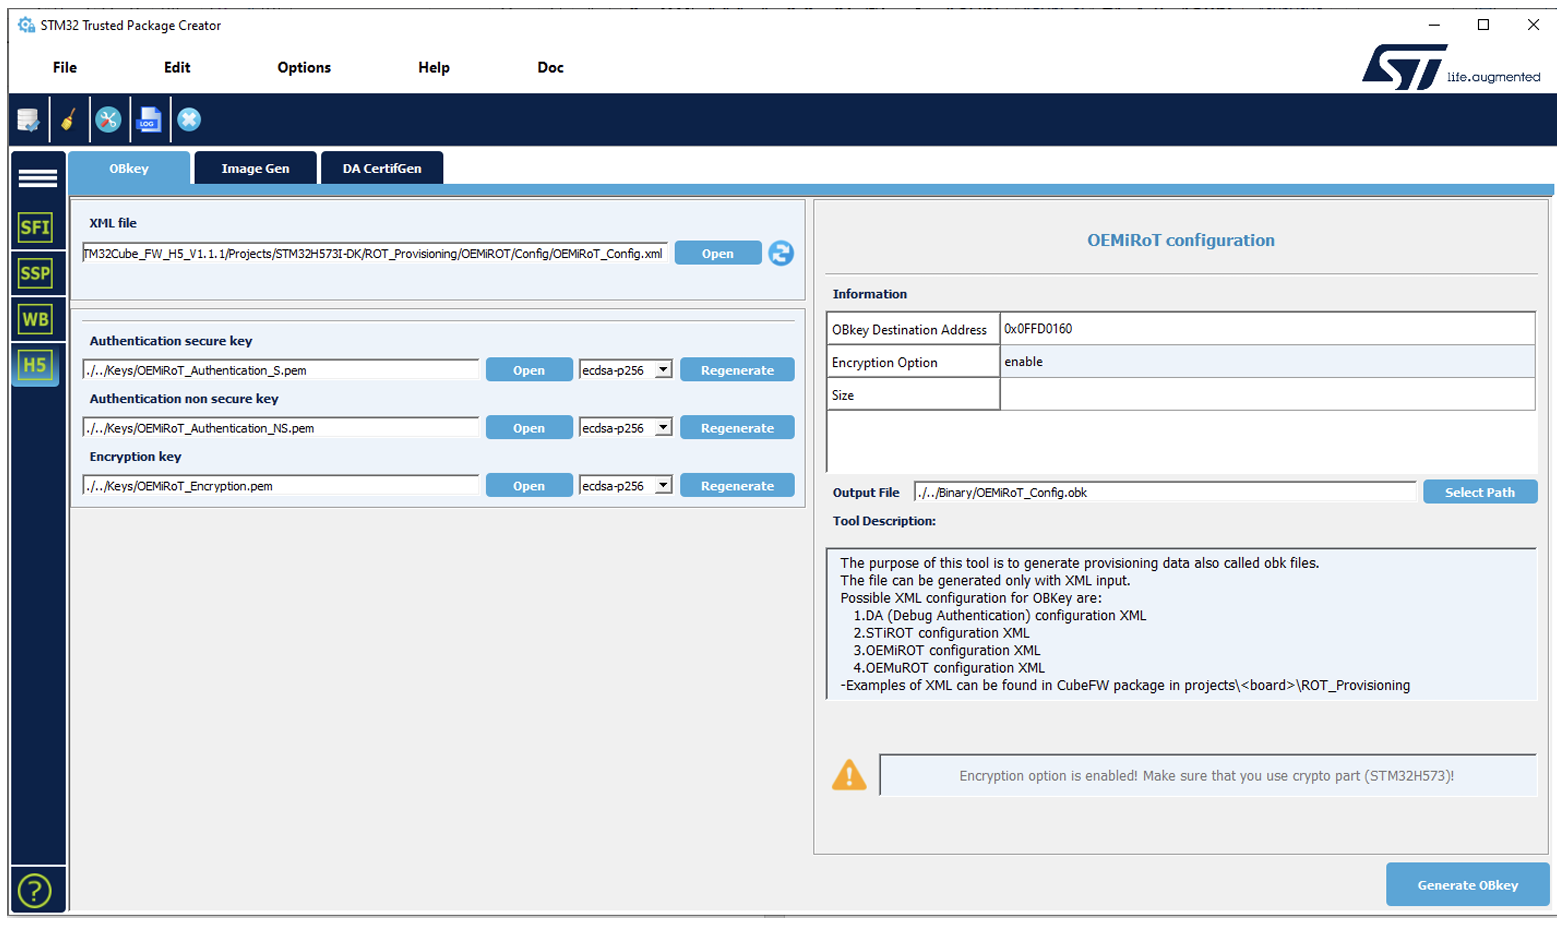This screenshot has width=1558, height=928.
Task: Click Open next to the XML file path
Action: tap(718, 253)
